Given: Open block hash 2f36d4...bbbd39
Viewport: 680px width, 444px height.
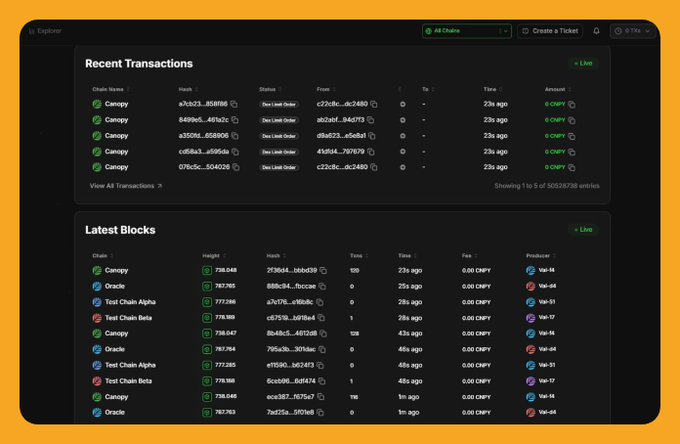Looking at the screenshot, I should 292,270.
